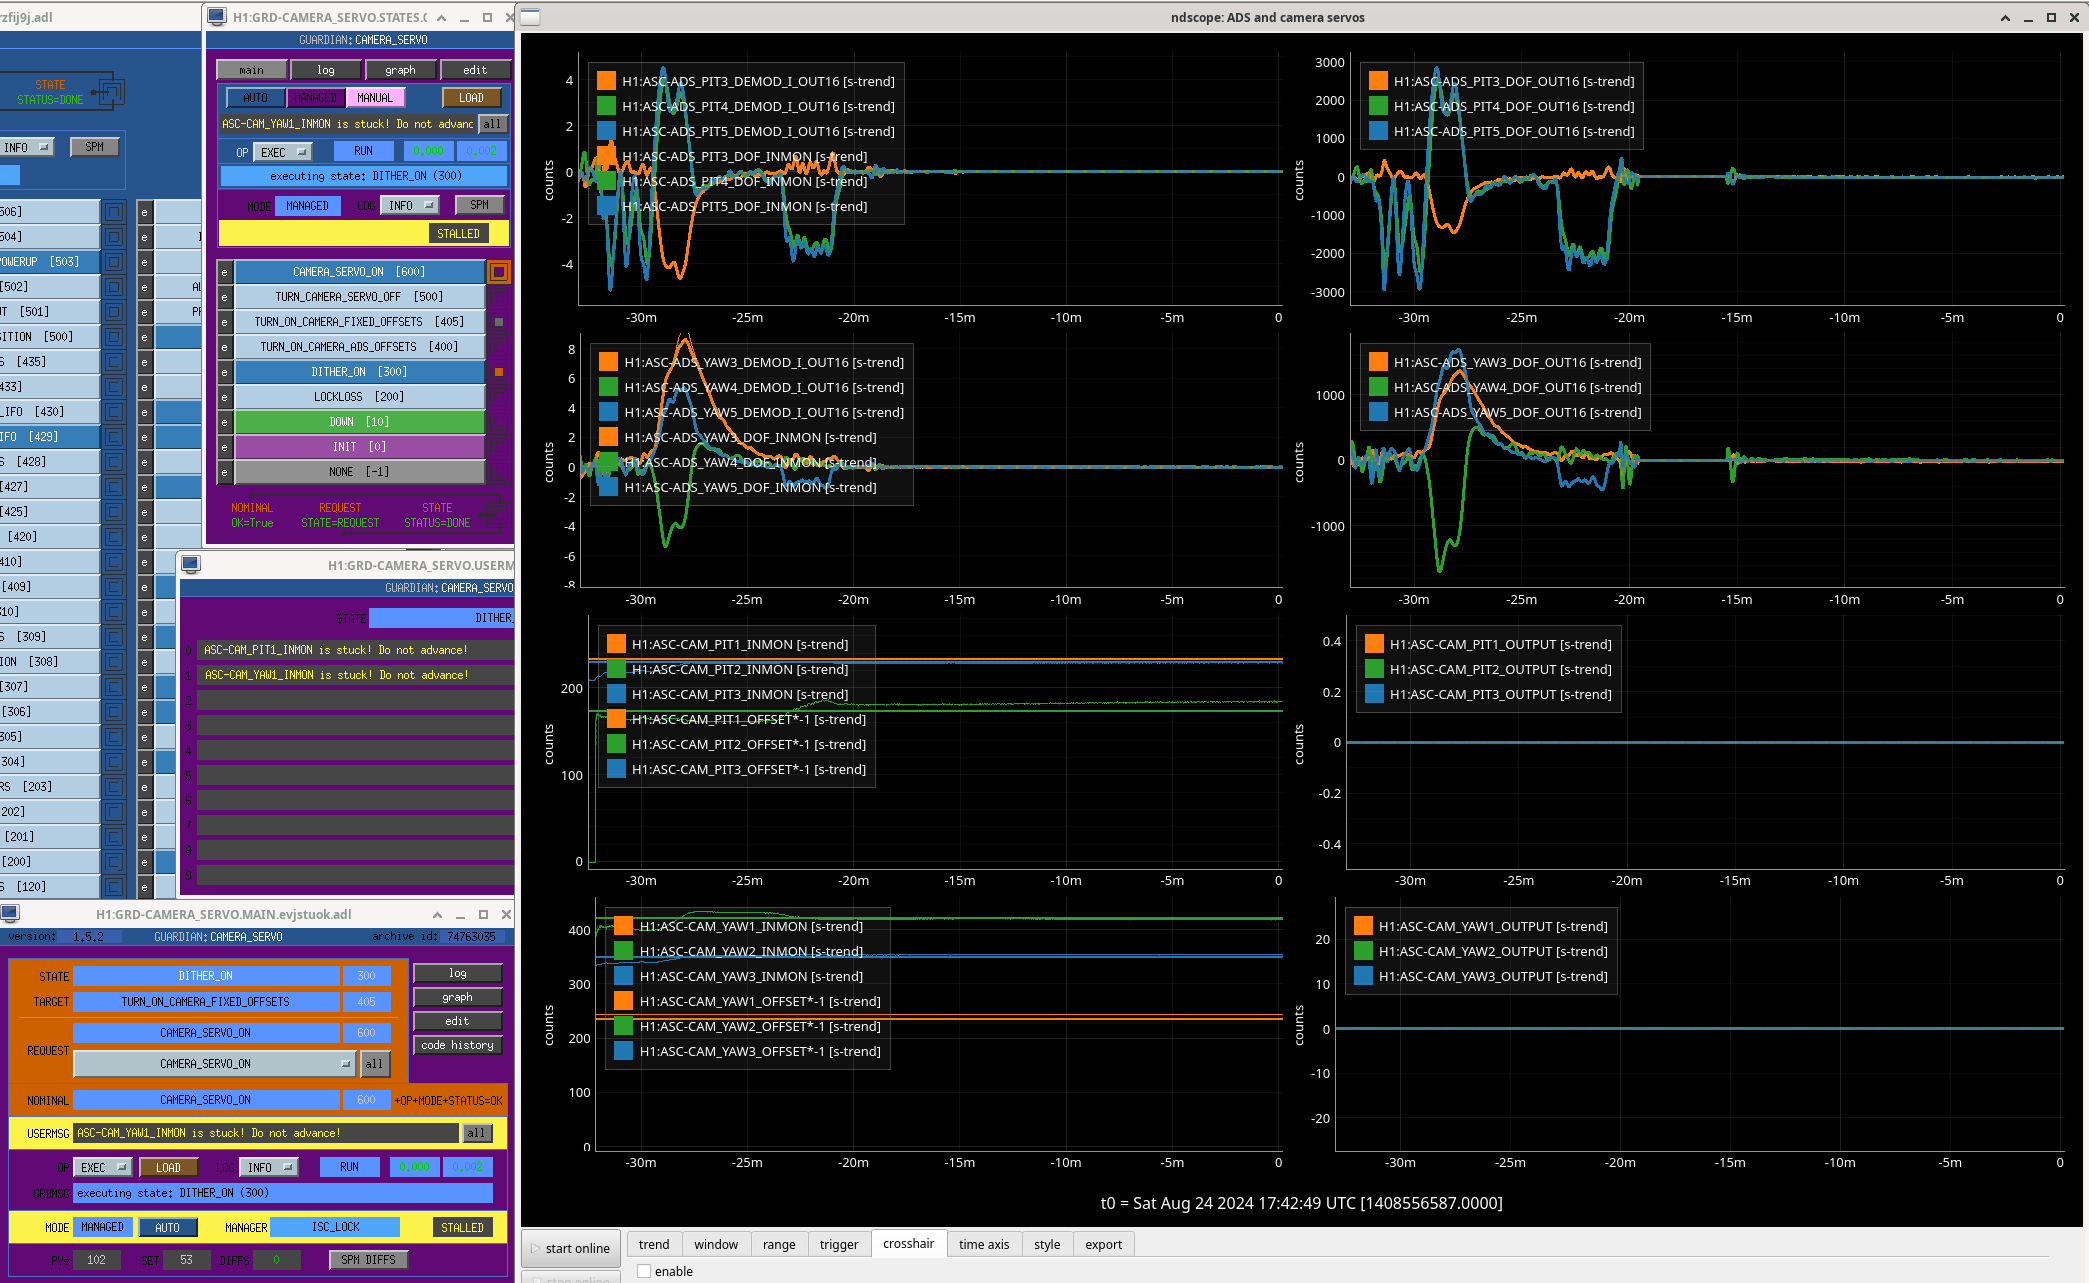Click request indicator square next to CAMERA_SERVO_ON [600]
The image size is (2089, 1283).
click(x=499, y=272)
